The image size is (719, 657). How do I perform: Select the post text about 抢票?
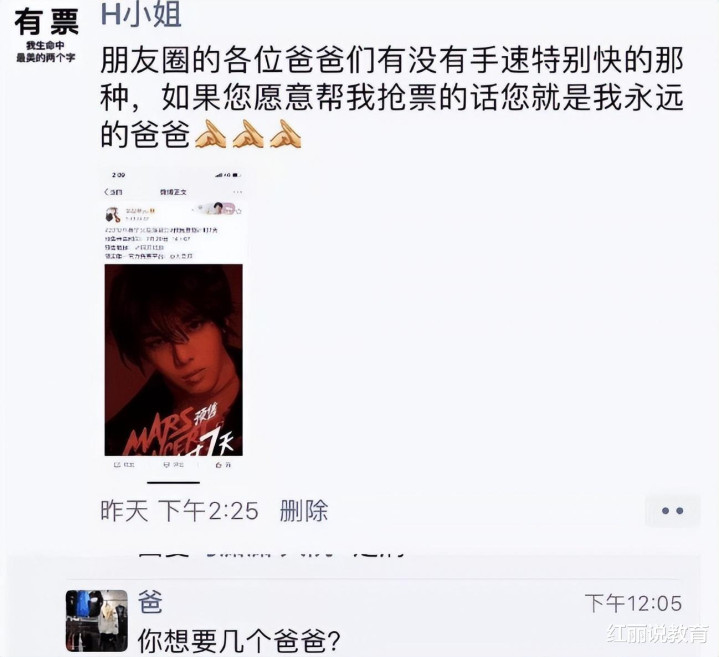(392, 98)
